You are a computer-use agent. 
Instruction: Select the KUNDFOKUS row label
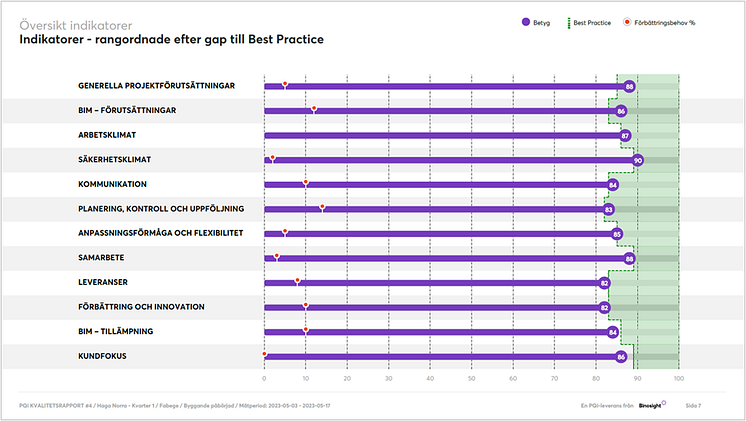[102, 356]
